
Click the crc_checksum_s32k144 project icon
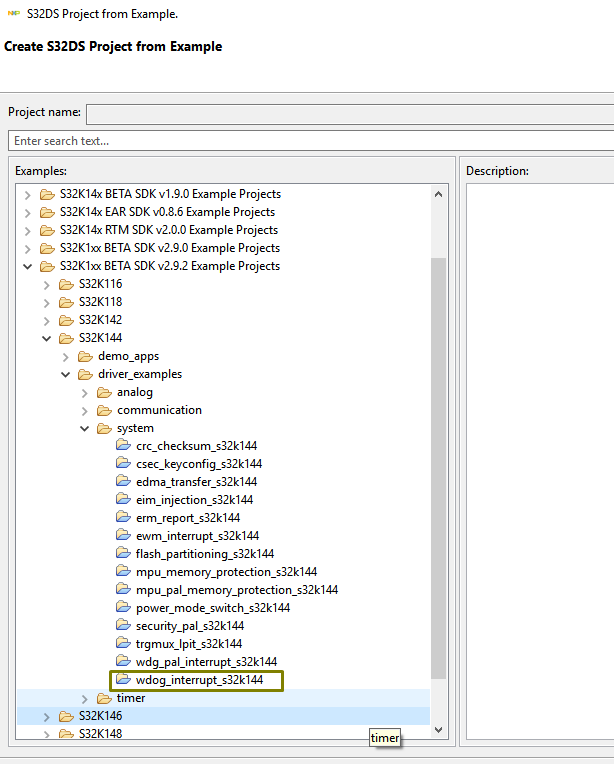tap(123, 445)
